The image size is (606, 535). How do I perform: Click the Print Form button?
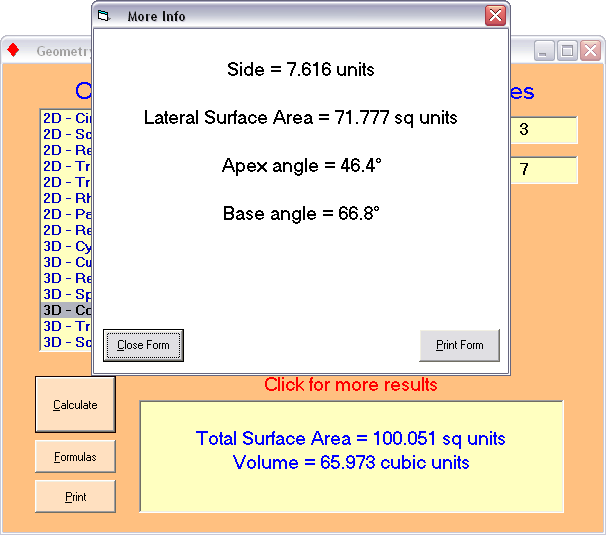tap(460, 345)
